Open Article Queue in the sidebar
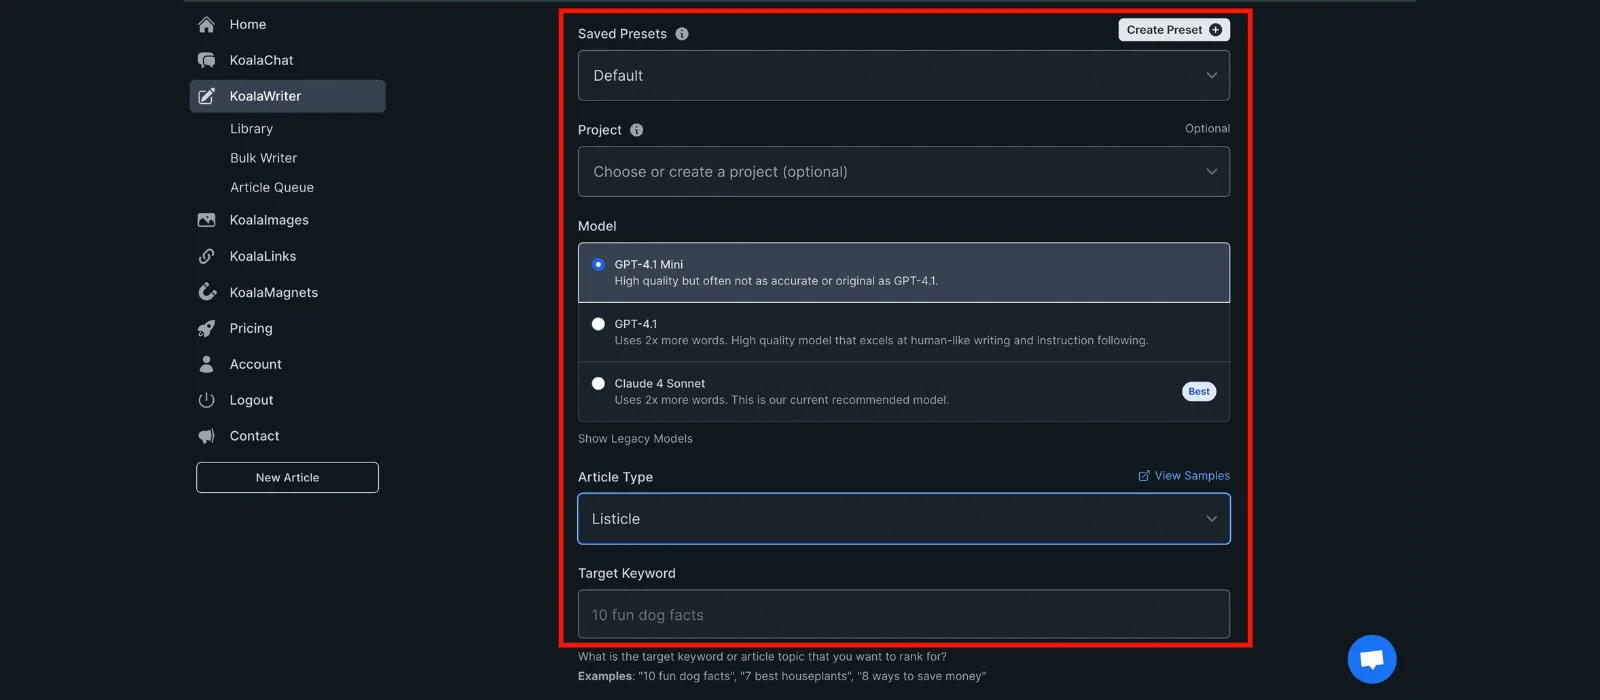 click(x=272, y=187)
